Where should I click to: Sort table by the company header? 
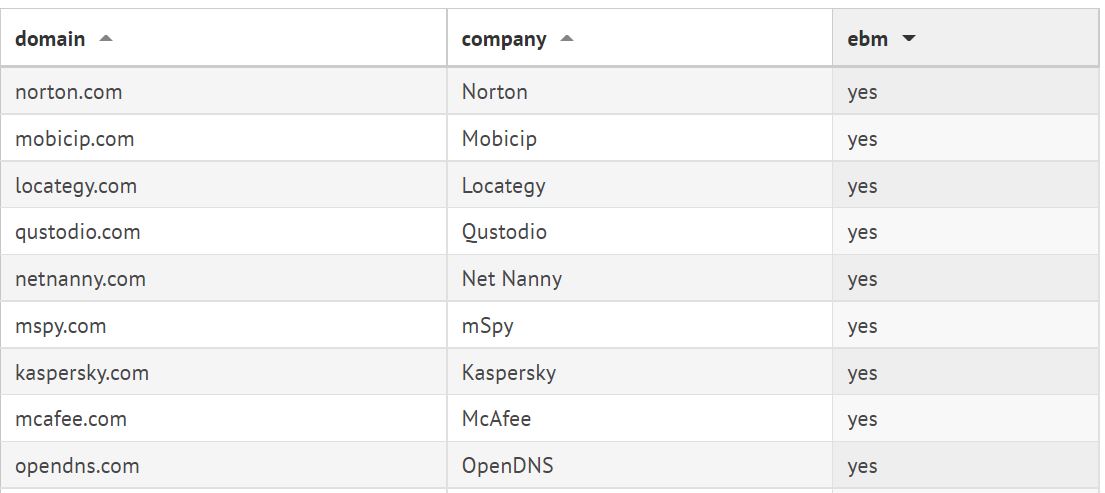click(x=504, y=39)
